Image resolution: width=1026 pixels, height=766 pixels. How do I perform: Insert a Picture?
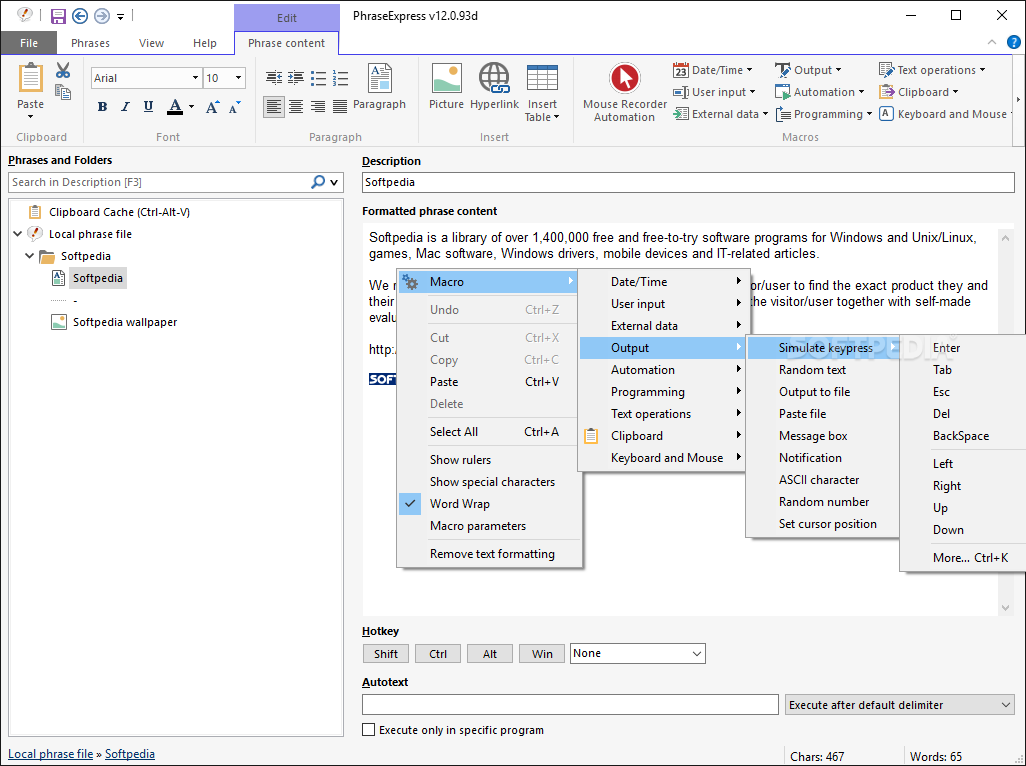point(446,86)
